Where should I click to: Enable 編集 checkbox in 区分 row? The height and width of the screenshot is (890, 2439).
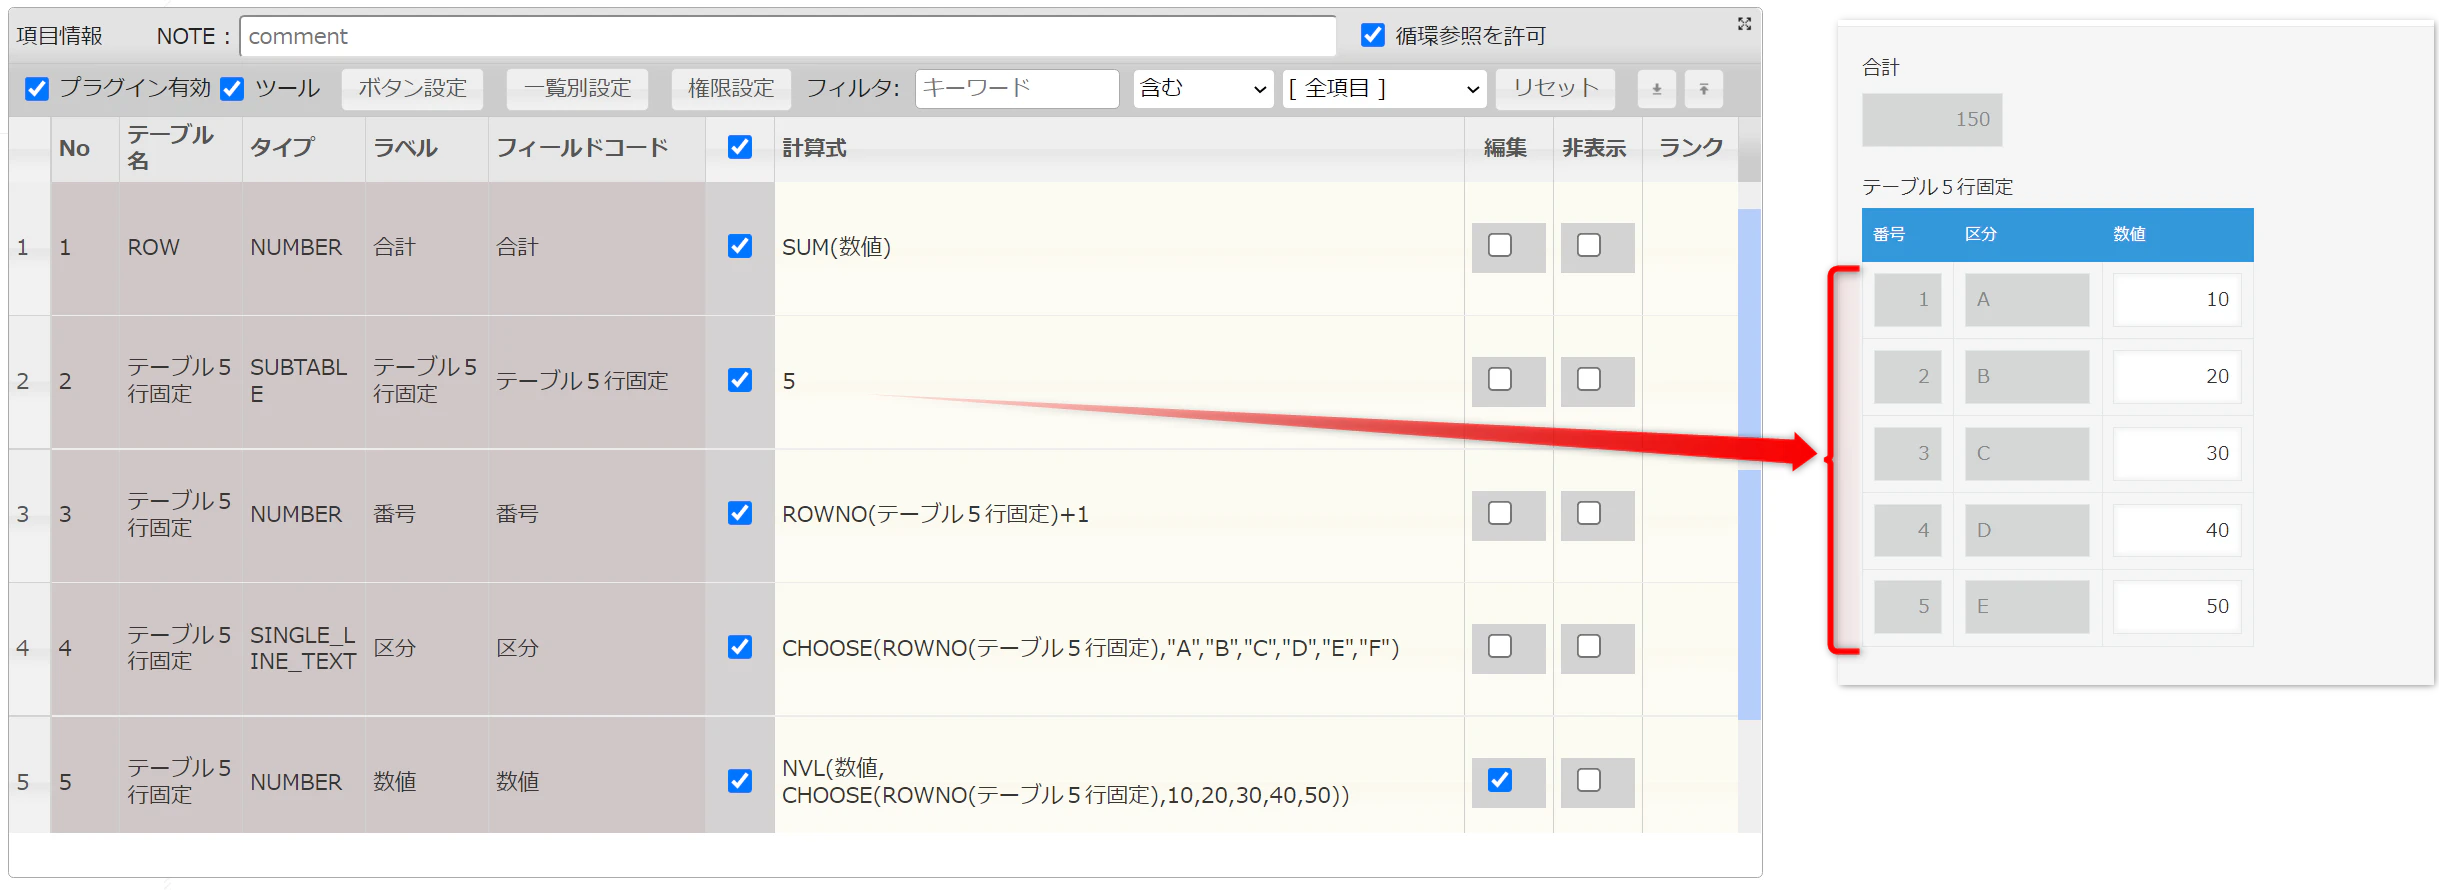[x=1500, y=646]
